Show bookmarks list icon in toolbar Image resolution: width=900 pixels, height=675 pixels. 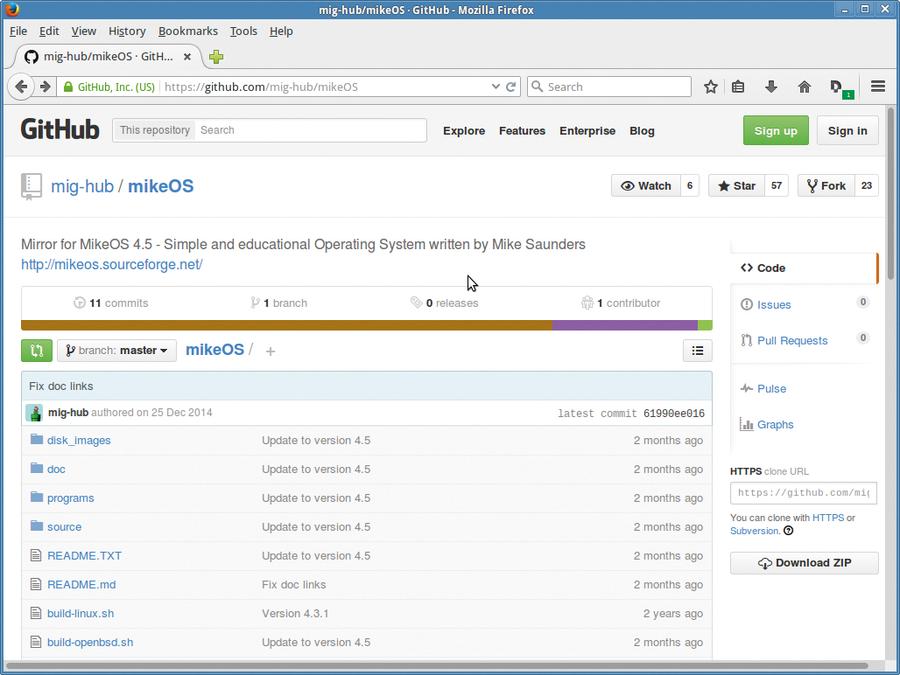click(x=738, y=87)
